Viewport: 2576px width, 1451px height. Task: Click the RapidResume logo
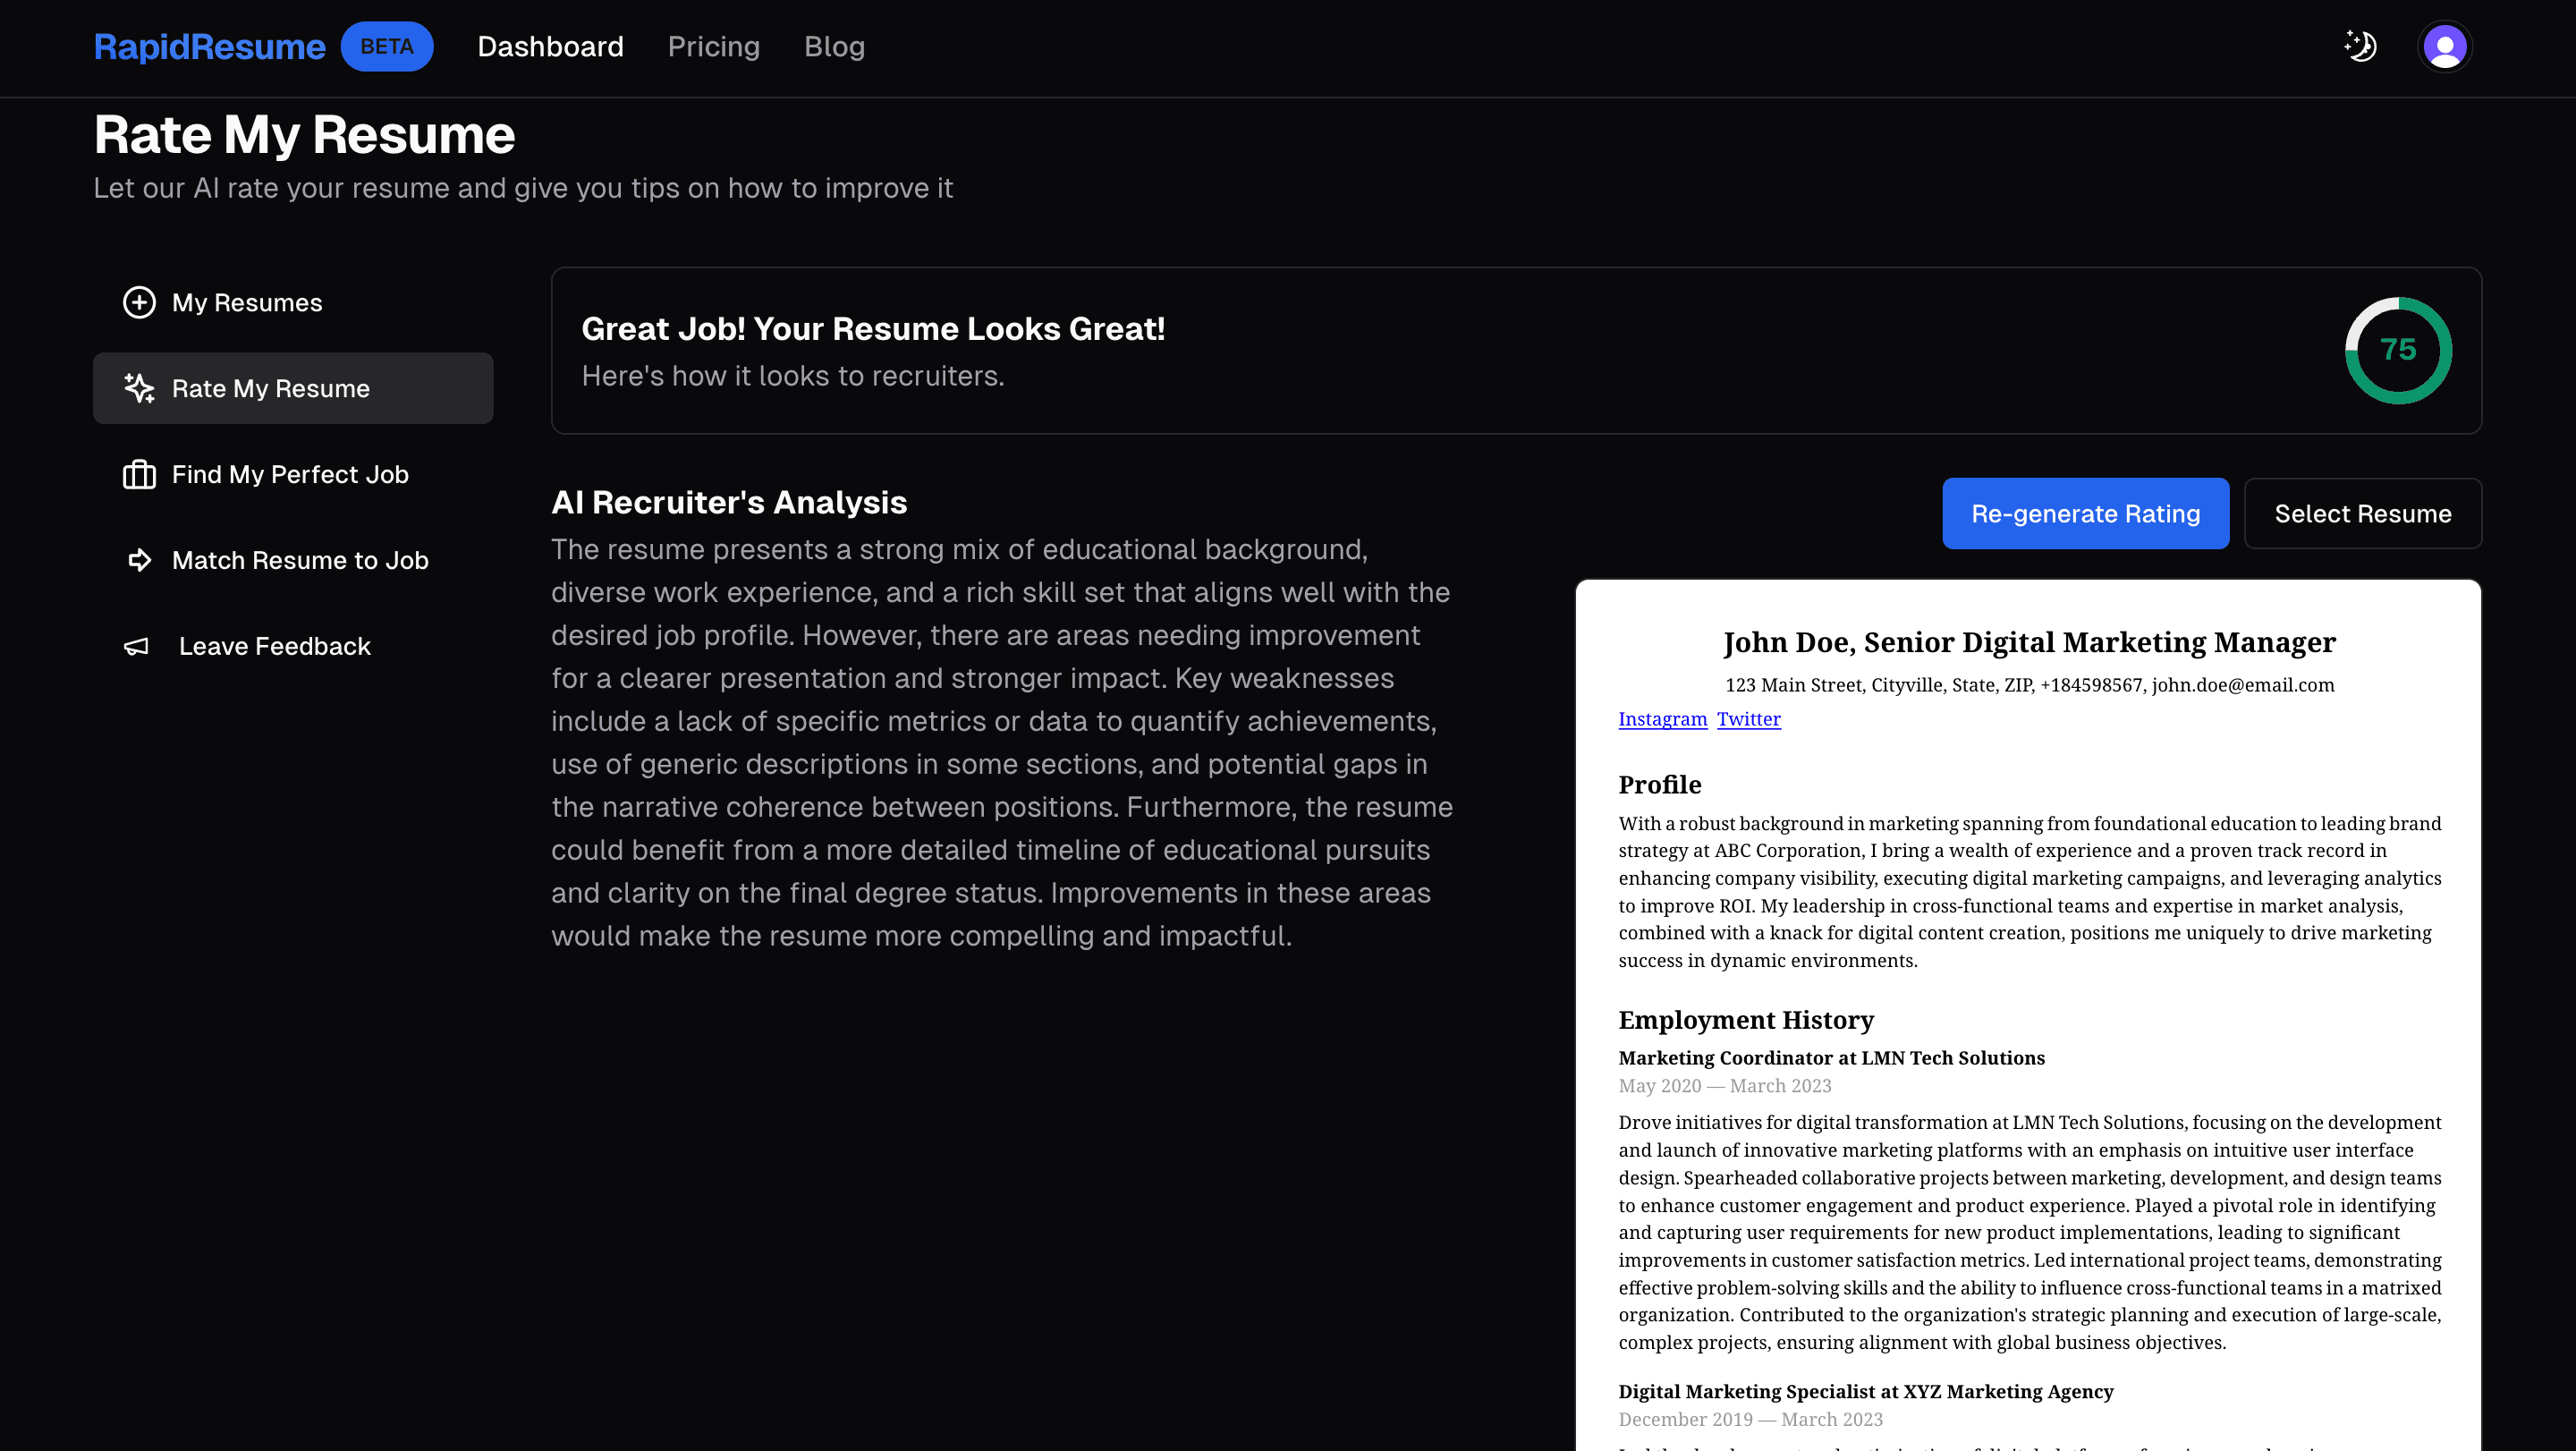click(x=209, y=46)
